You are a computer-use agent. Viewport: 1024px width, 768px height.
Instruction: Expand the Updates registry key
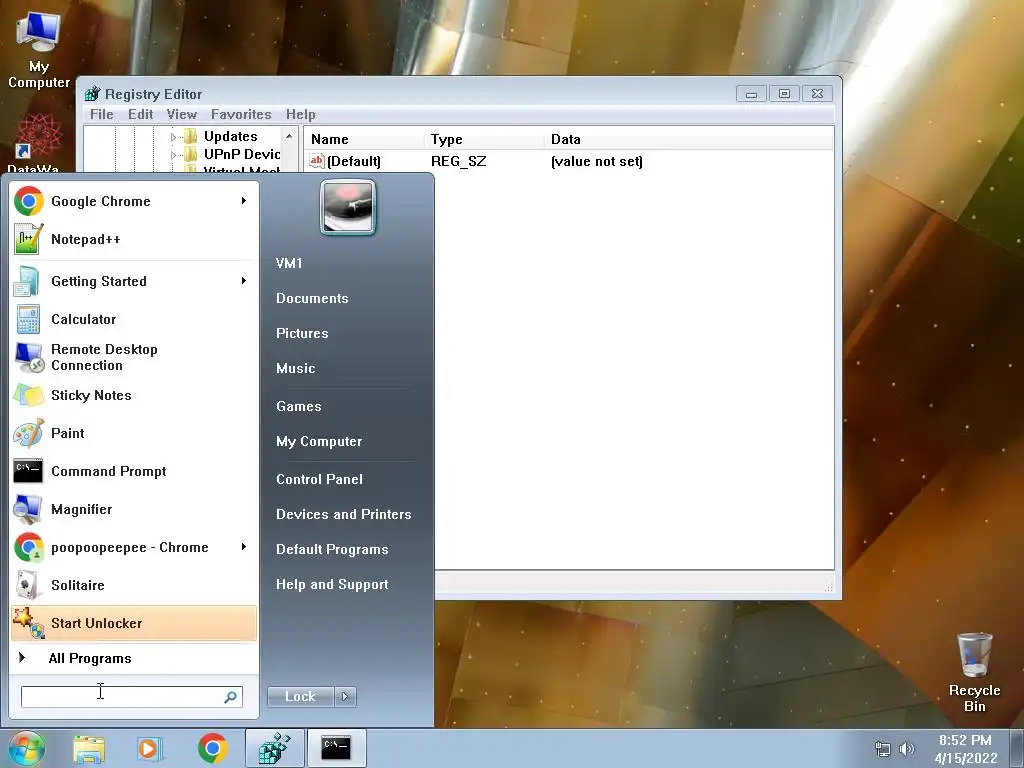[173, 137]
